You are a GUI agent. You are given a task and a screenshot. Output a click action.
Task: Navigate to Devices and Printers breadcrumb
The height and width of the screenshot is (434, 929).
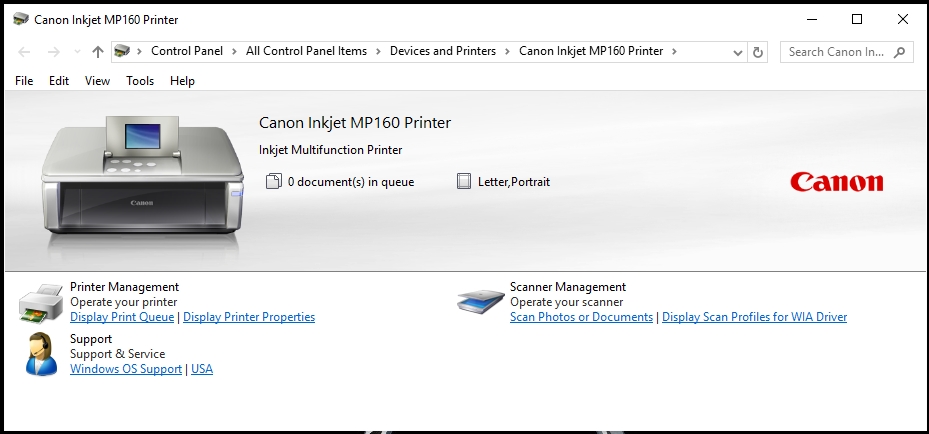(443, 51)
